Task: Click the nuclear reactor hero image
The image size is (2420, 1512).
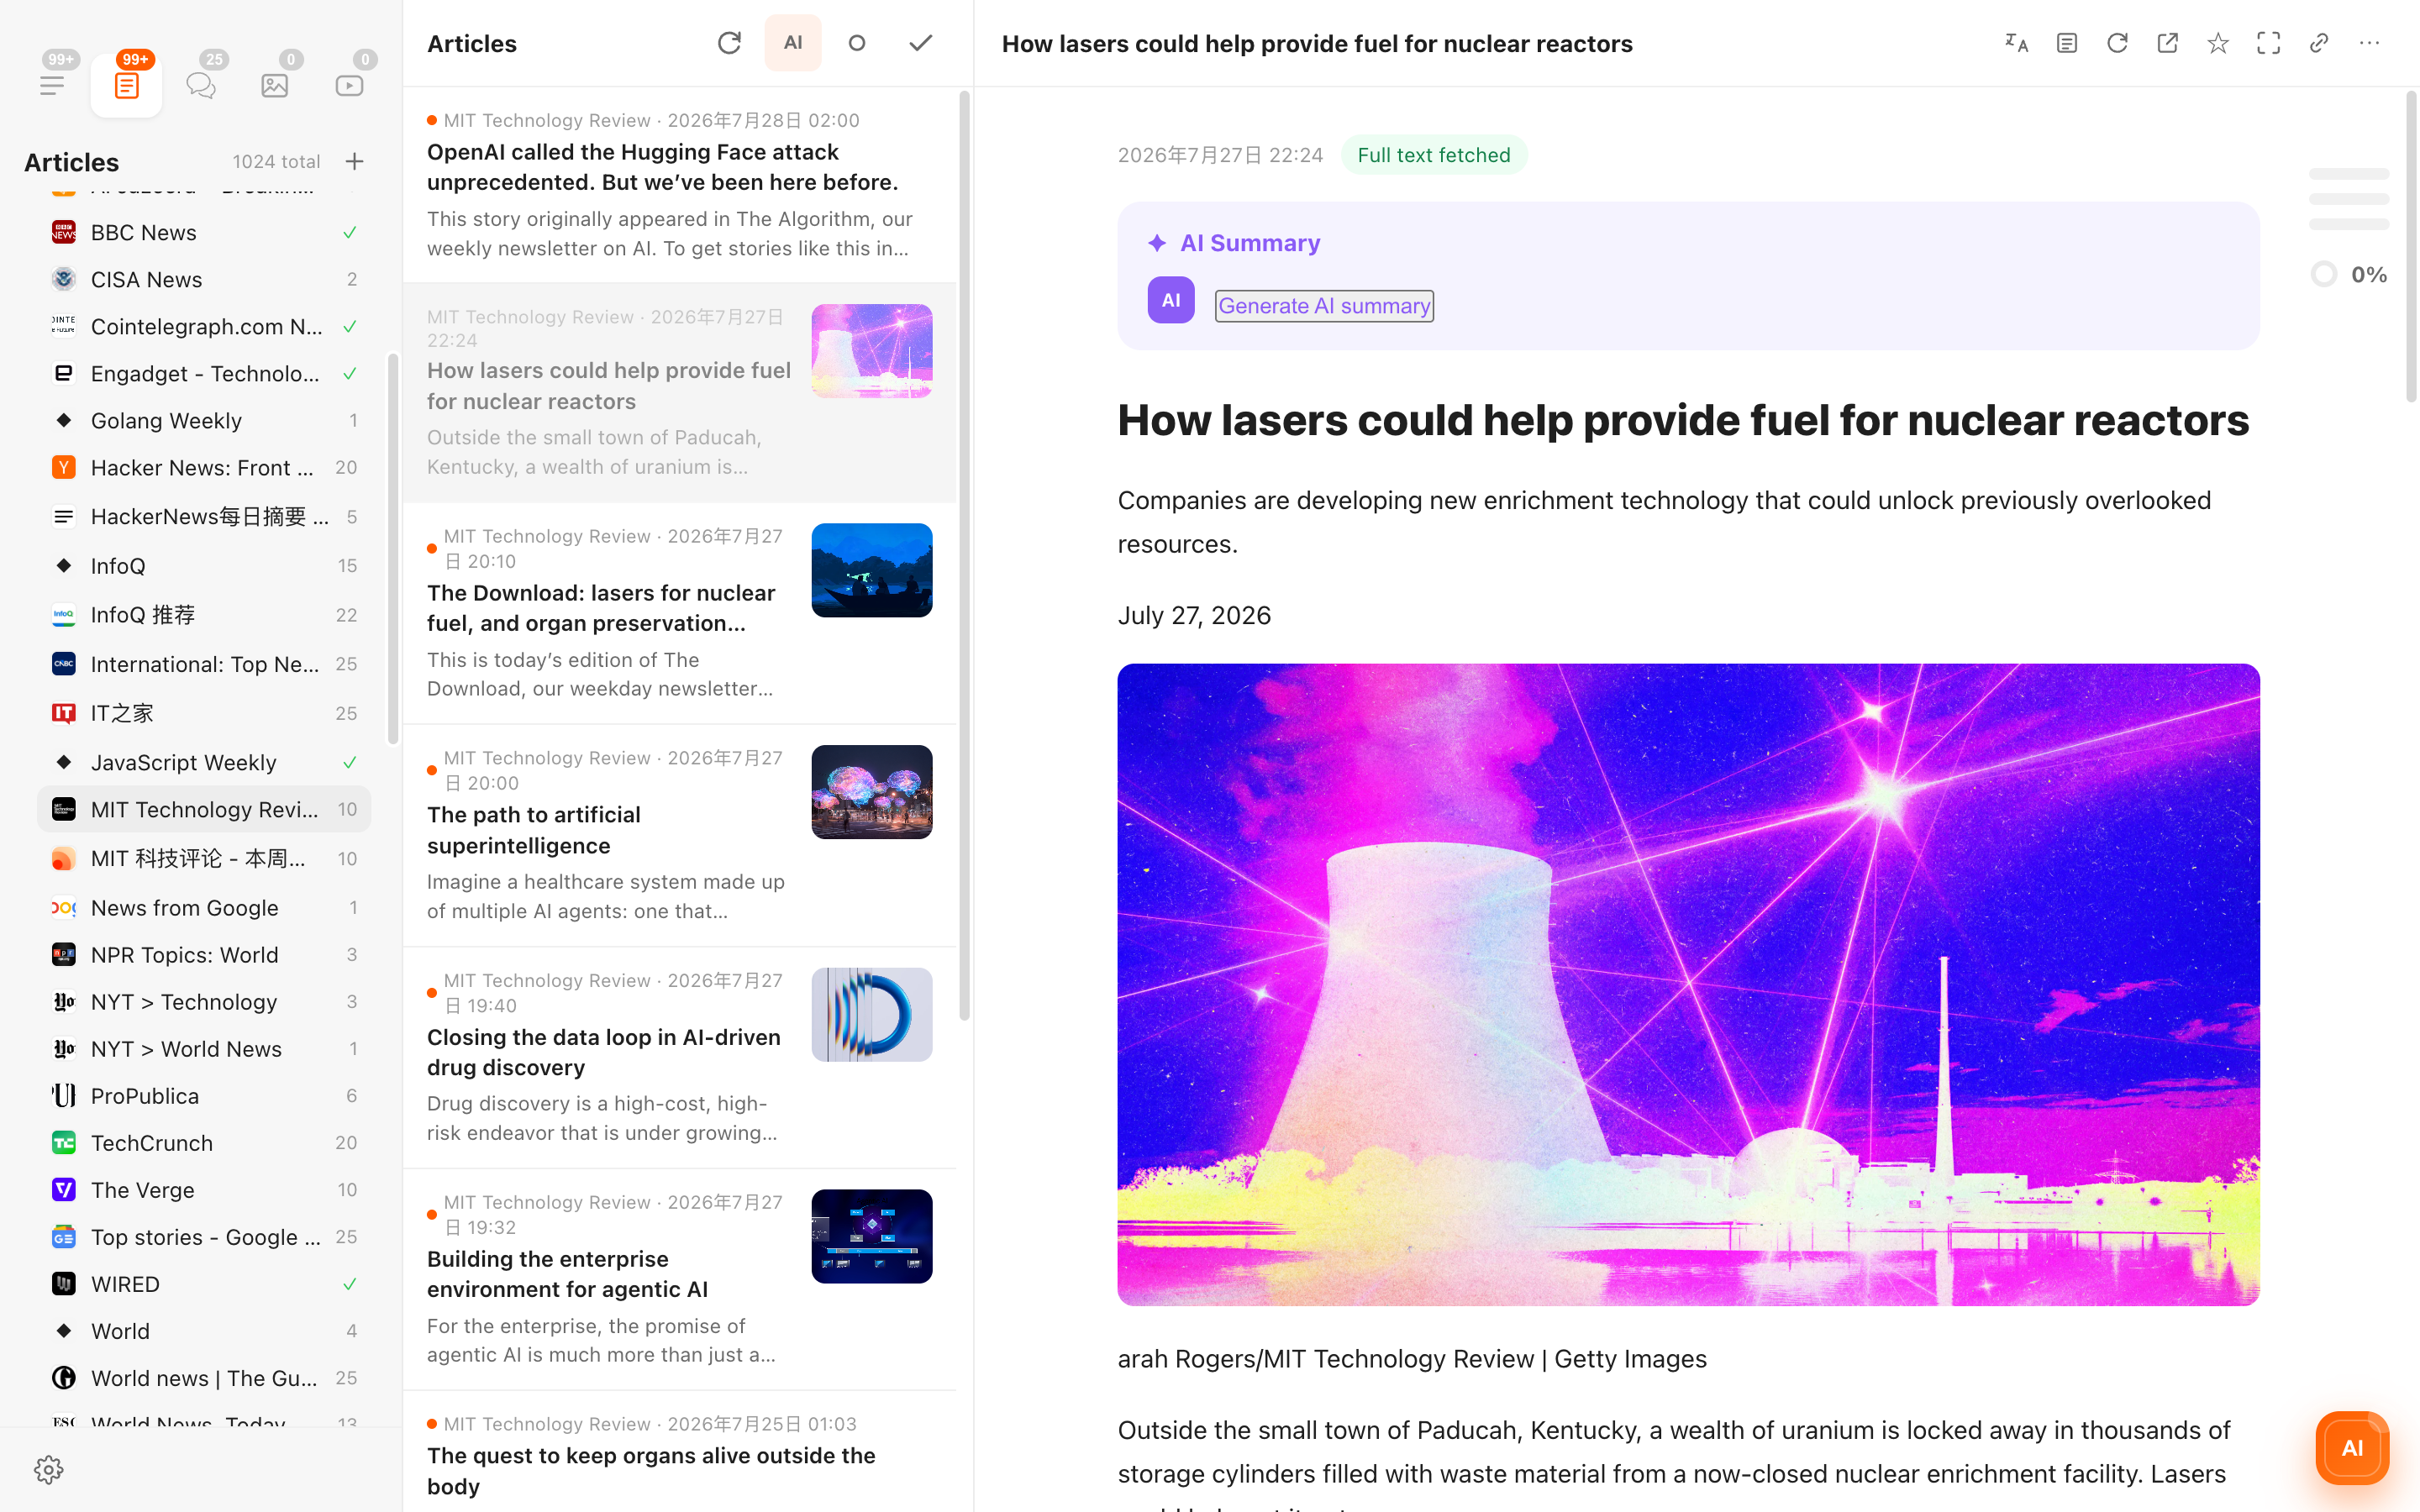Action: (1688, 984)
